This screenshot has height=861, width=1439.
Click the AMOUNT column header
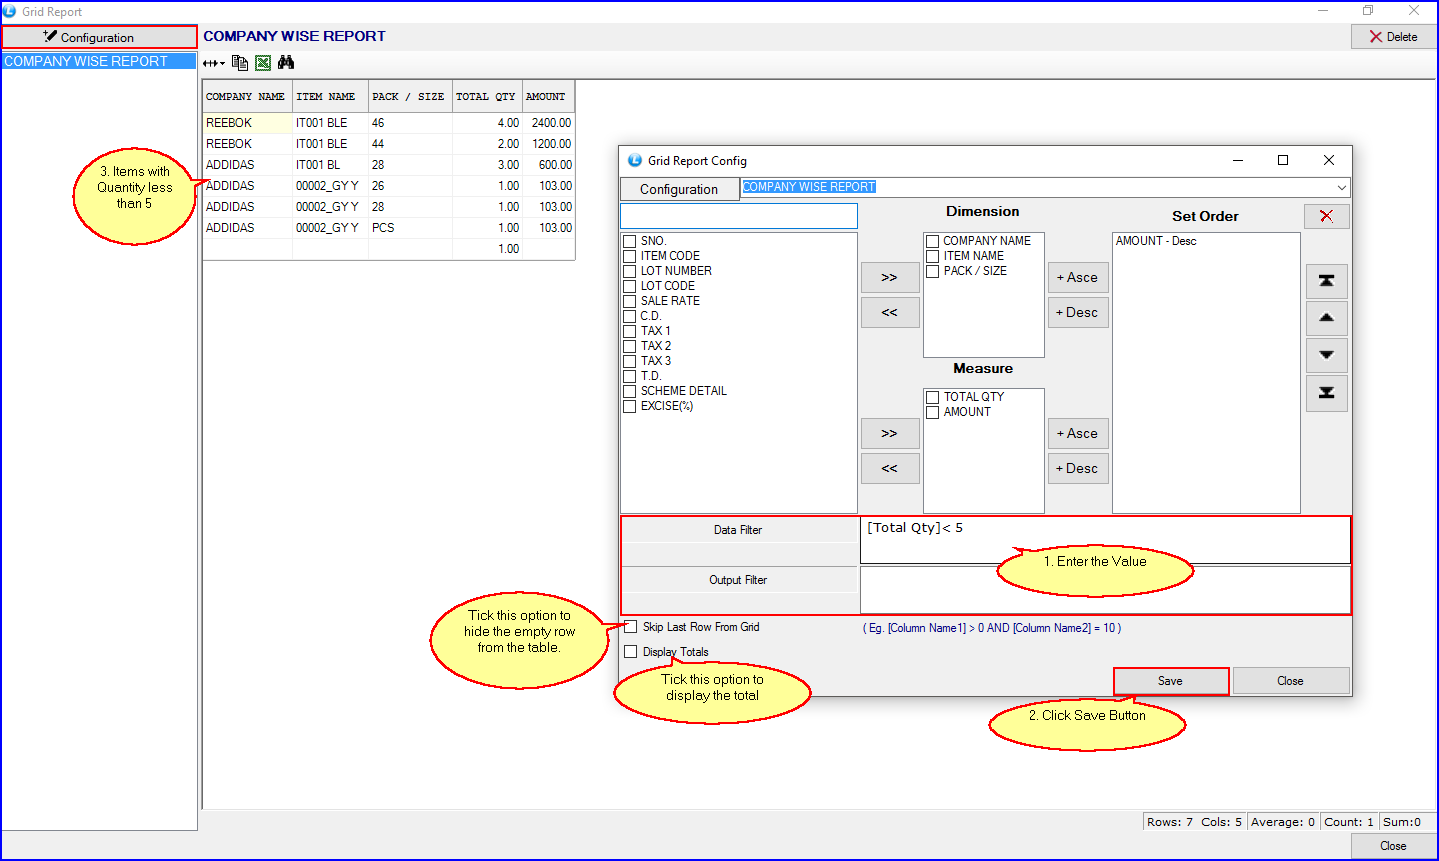[x=548, y=97]
